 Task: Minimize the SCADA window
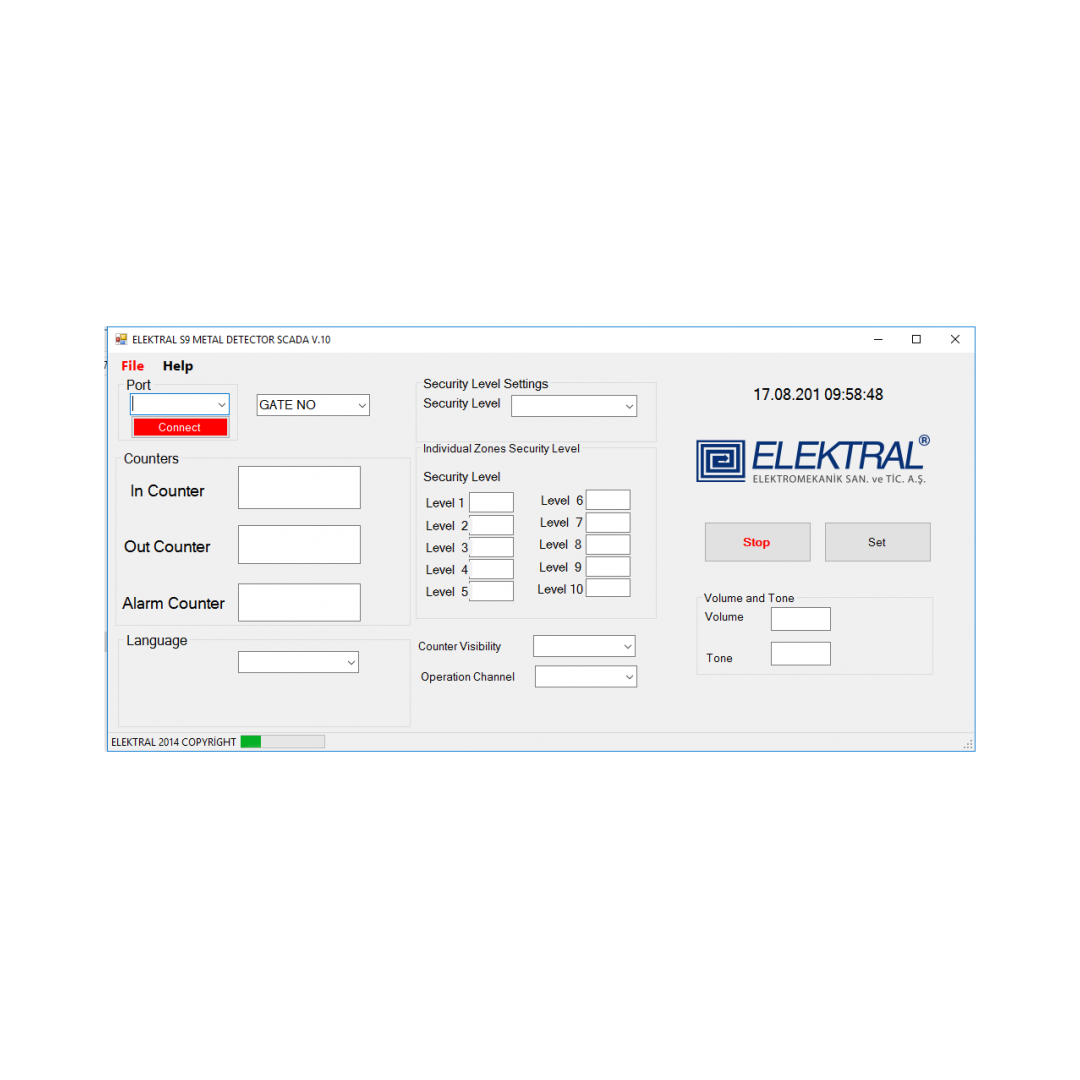pos(878,339)
